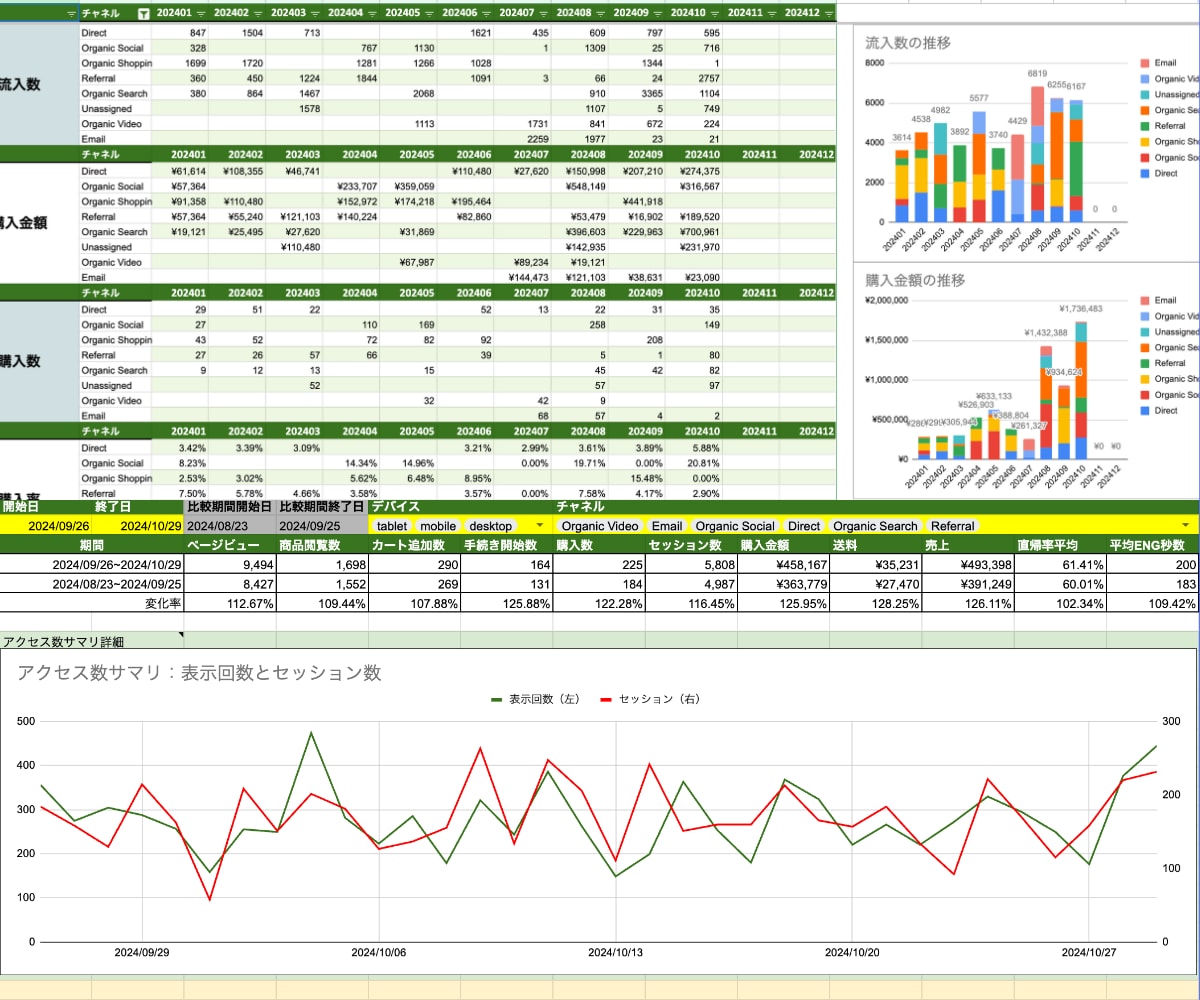The height and width of the screenshot is (1000, 1200).
Task: Open the filter icon for column 202412
Action: 827,14
